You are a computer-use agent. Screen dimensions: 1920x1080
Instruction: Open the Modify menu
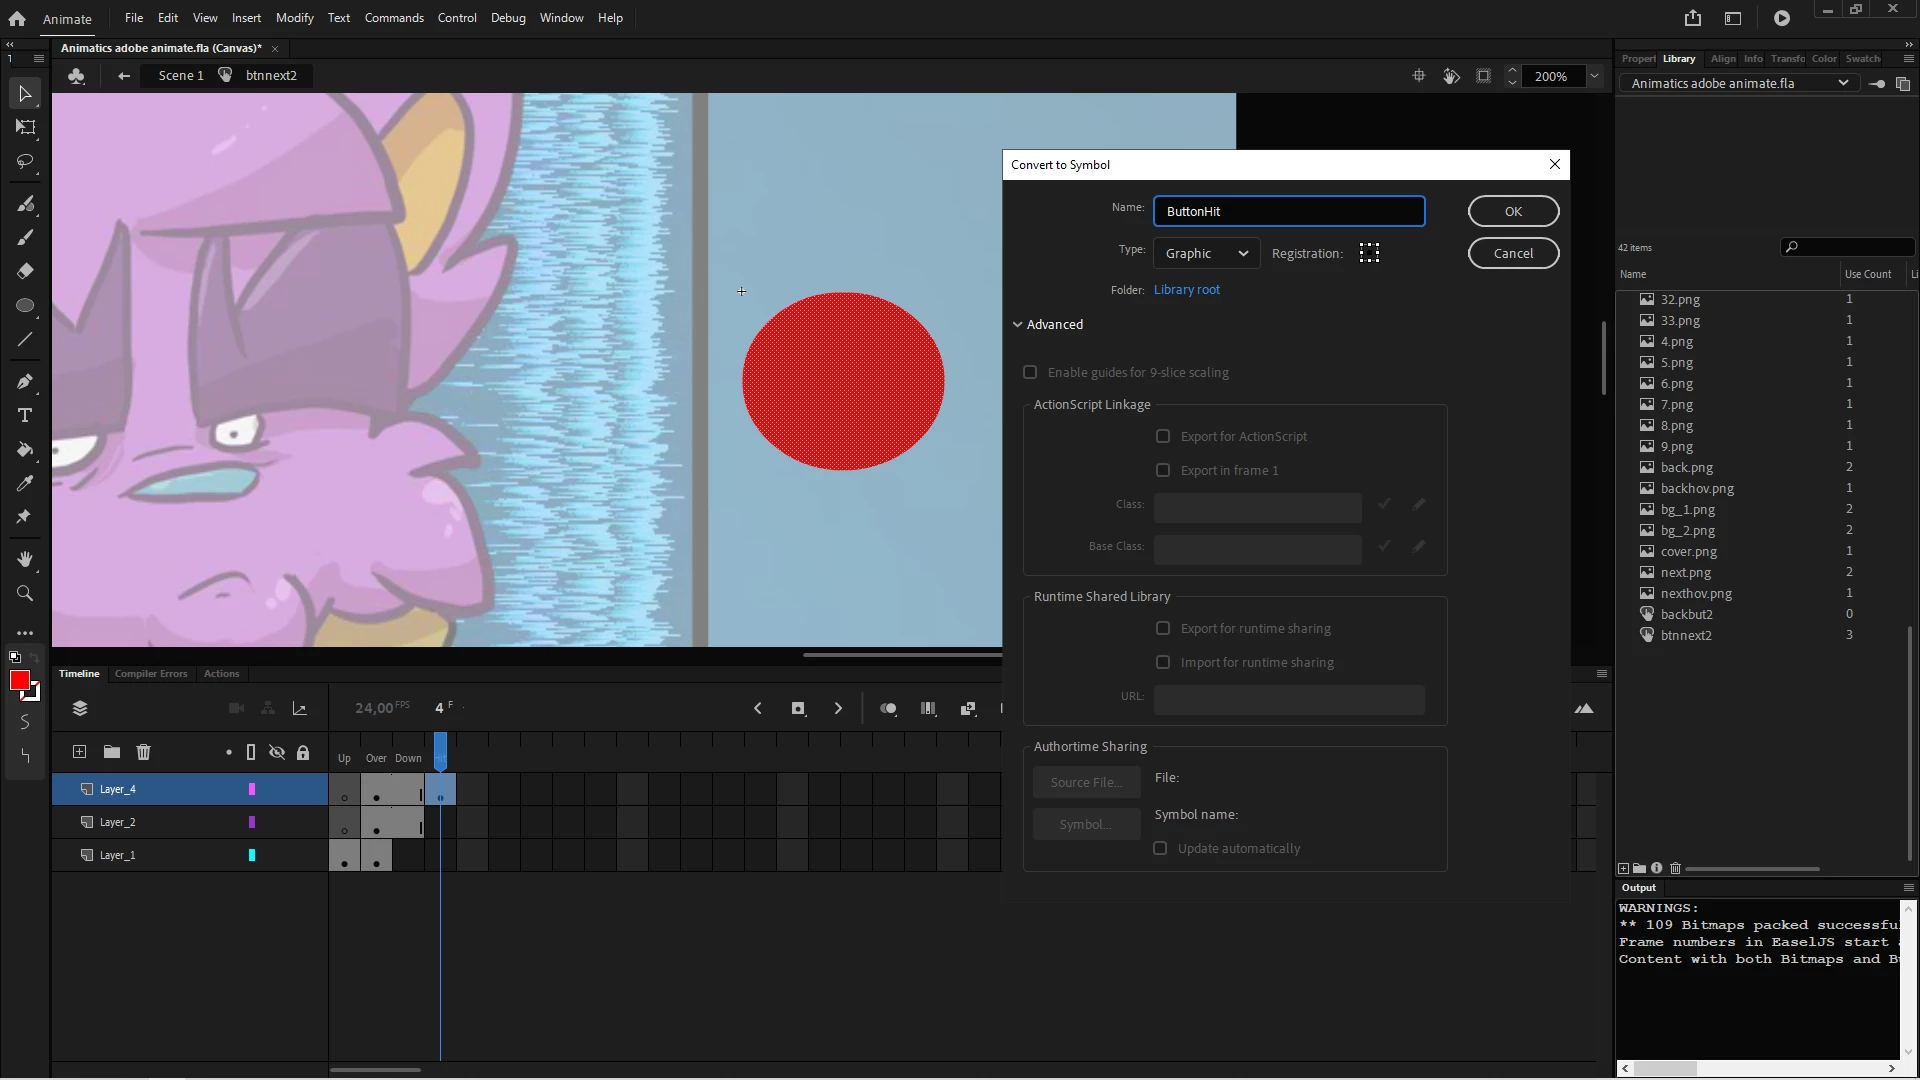pos(294,18)
